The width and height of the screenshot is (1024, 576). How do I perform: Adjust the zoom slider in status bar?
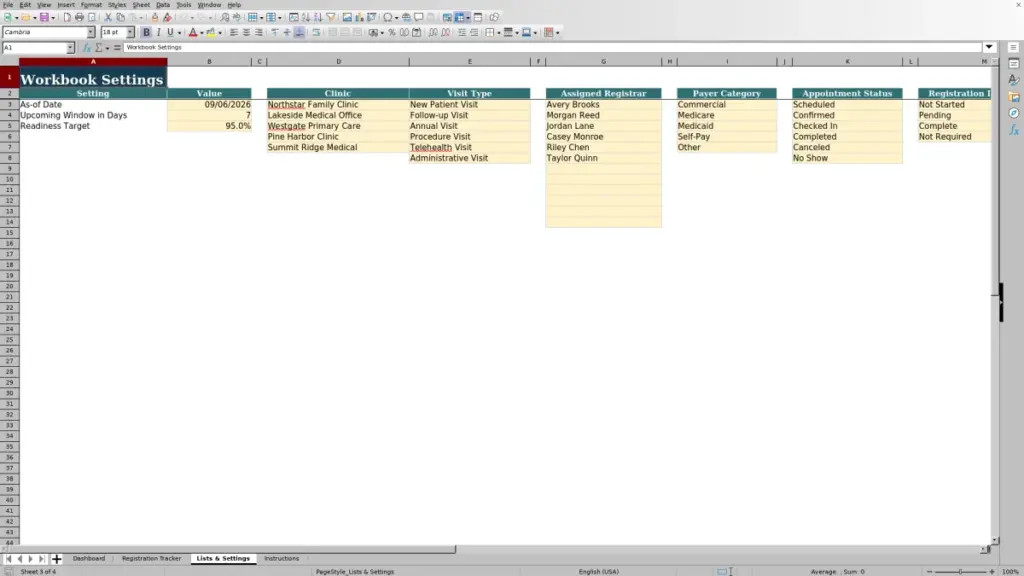pos(960,572)
